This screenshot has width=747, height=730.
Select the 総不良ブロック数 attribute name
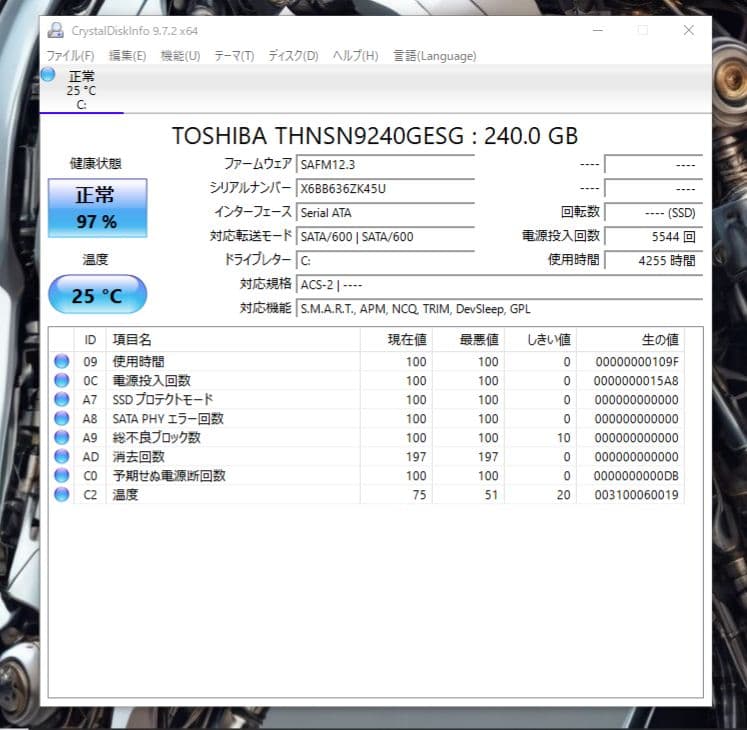pos(157,438)
